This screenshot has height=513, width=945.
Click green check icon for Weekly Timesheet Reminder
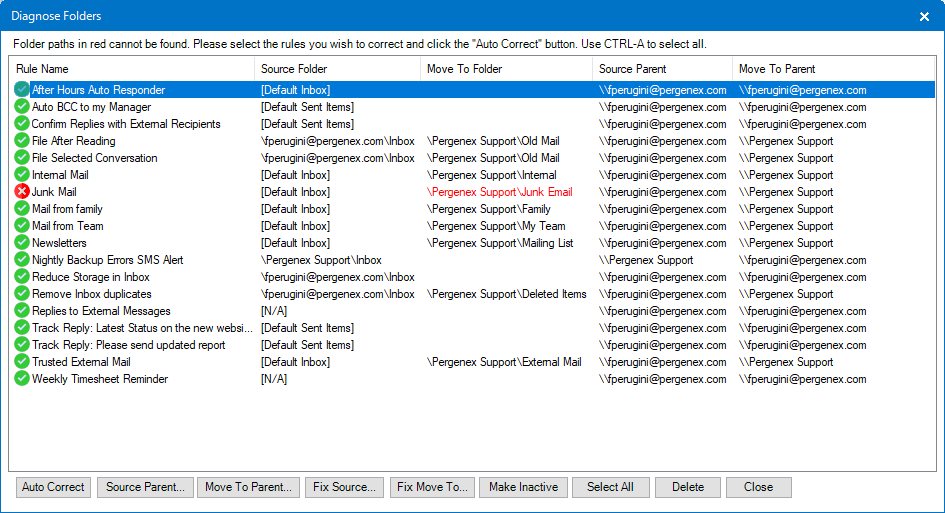point(22,379)
